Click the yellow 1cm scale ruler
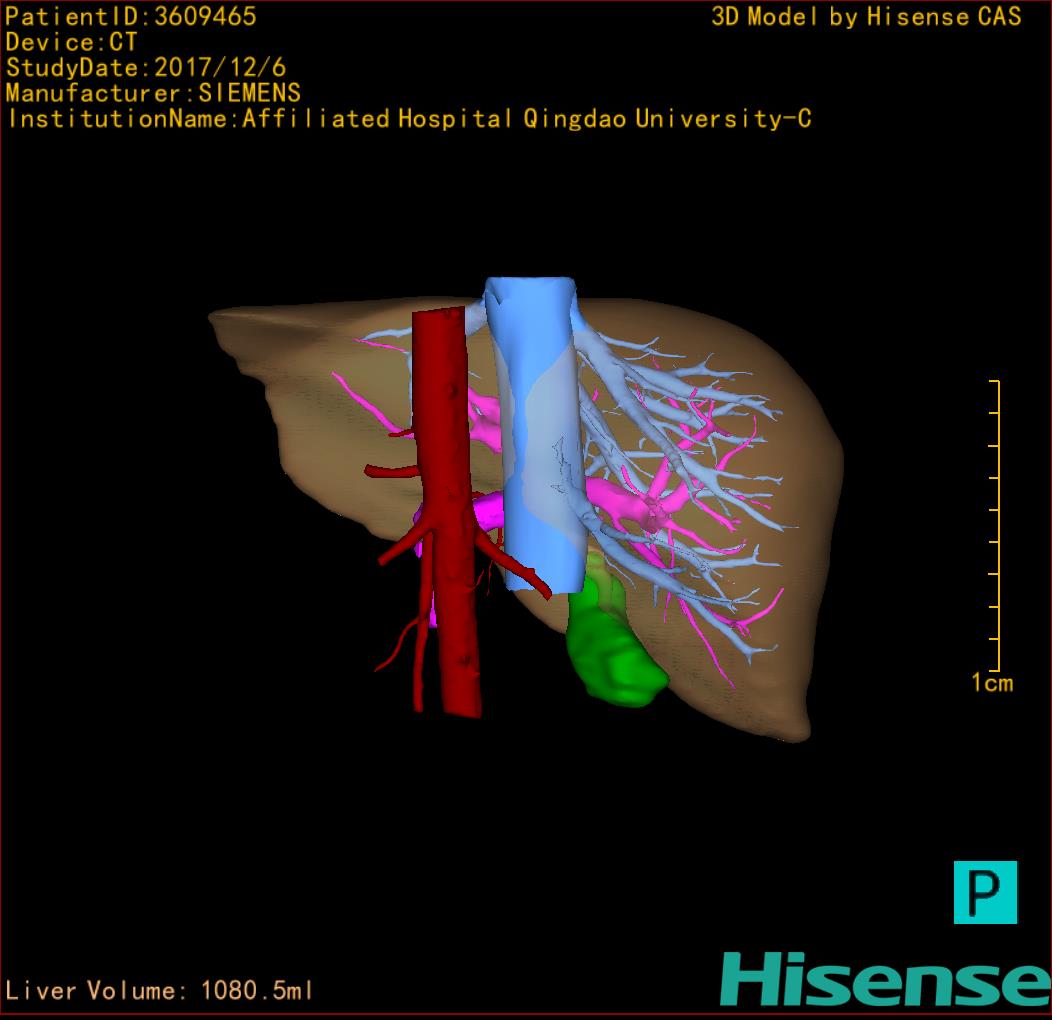 tap(995, 525)
